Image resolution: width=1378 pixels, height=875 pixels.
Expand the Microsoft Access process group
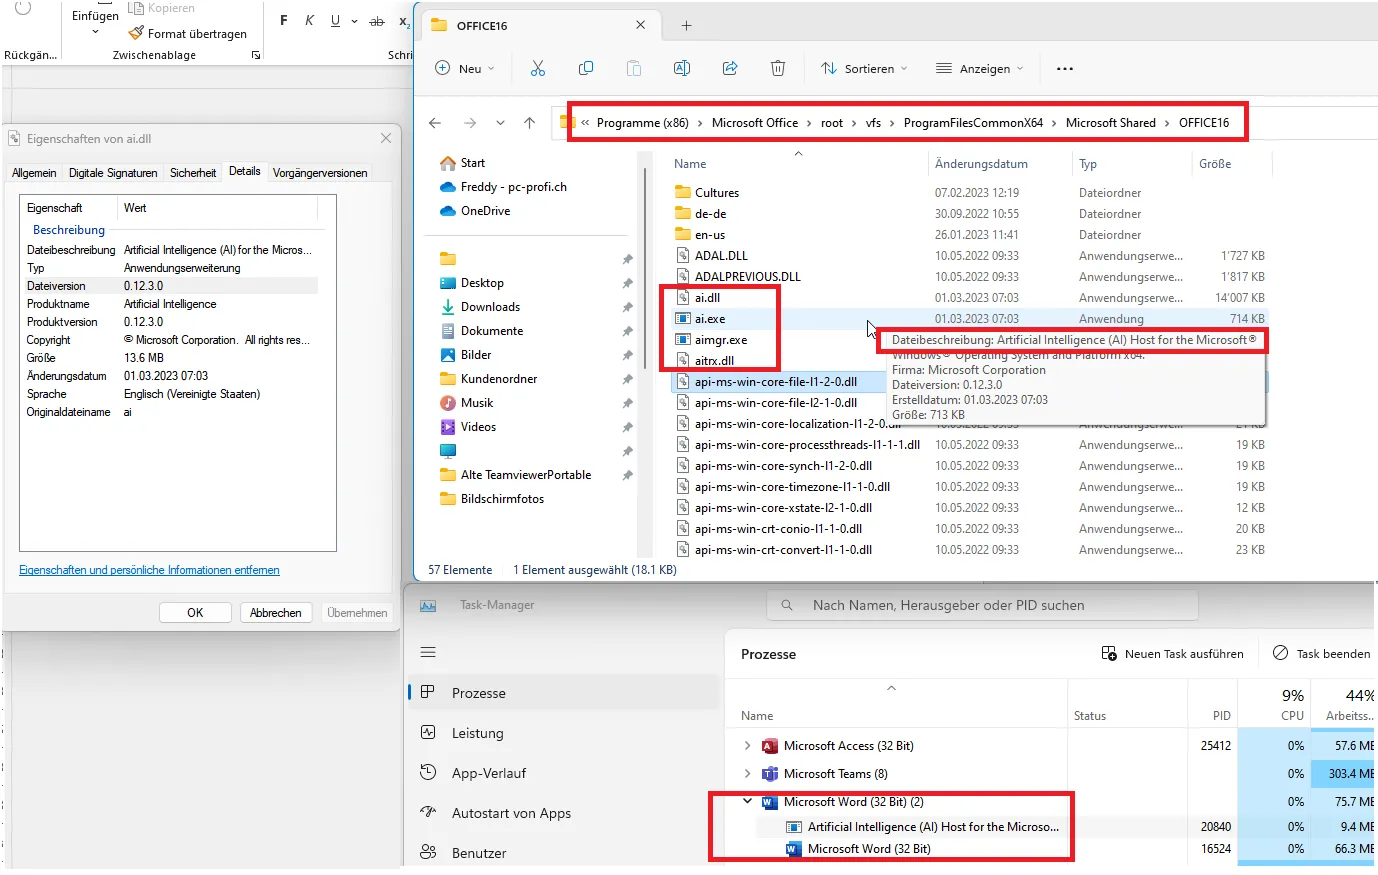click(747, 746)
